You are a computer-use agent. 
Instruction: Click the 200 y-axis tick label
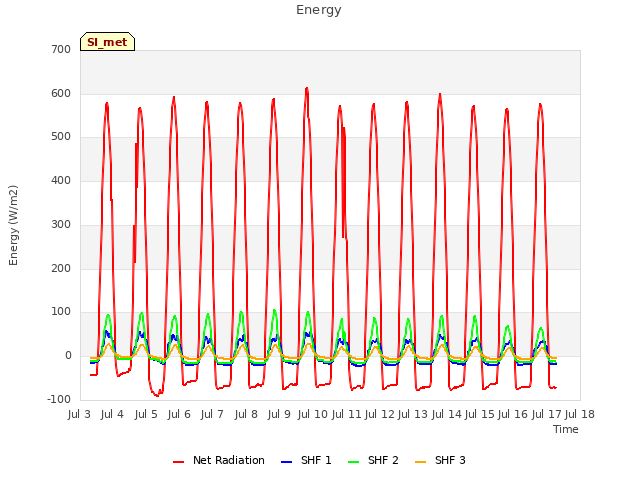61,269
